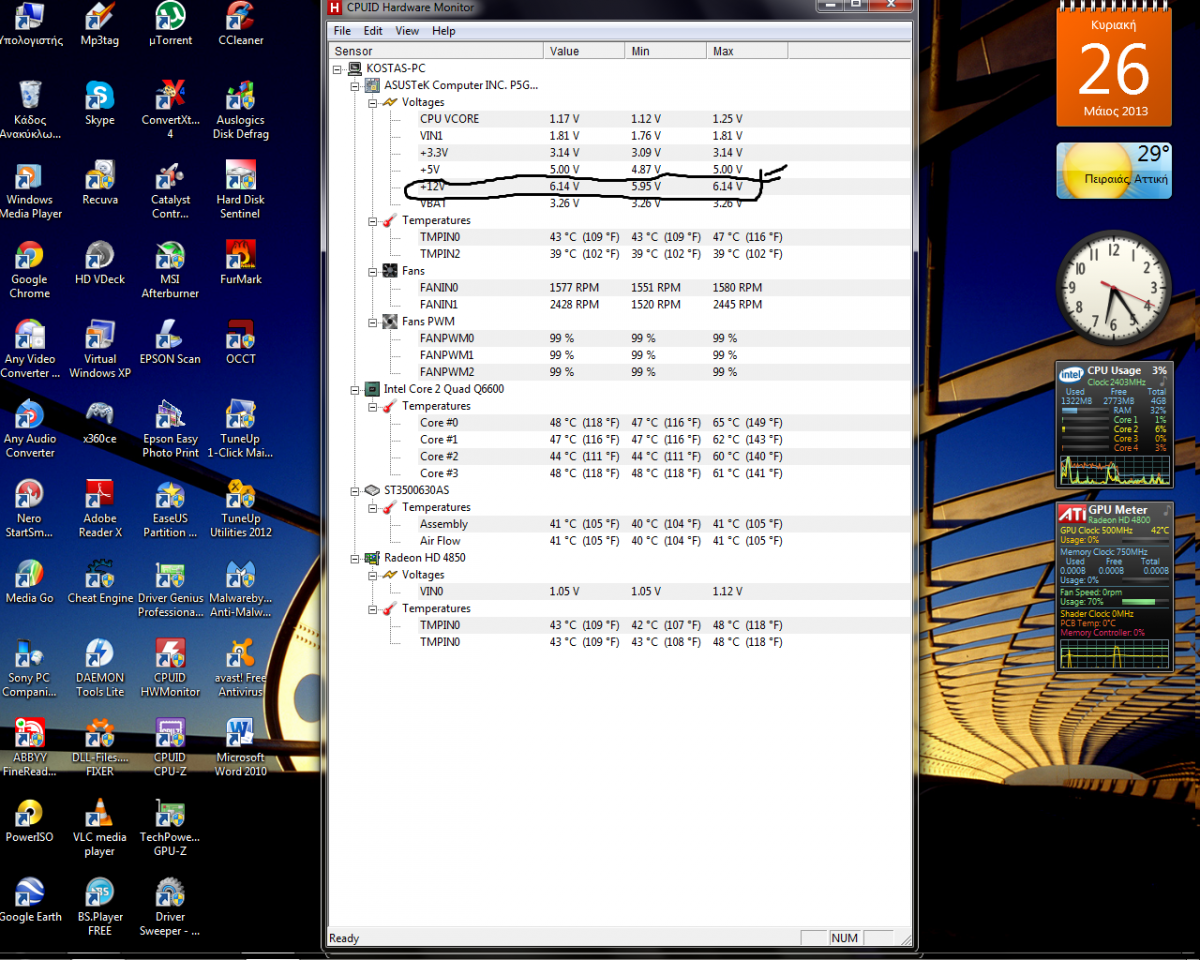The height and width of the screenshot is (960, 1200).
Task: Launch the PowerISO desktop icon
Action: coord(30,820)
